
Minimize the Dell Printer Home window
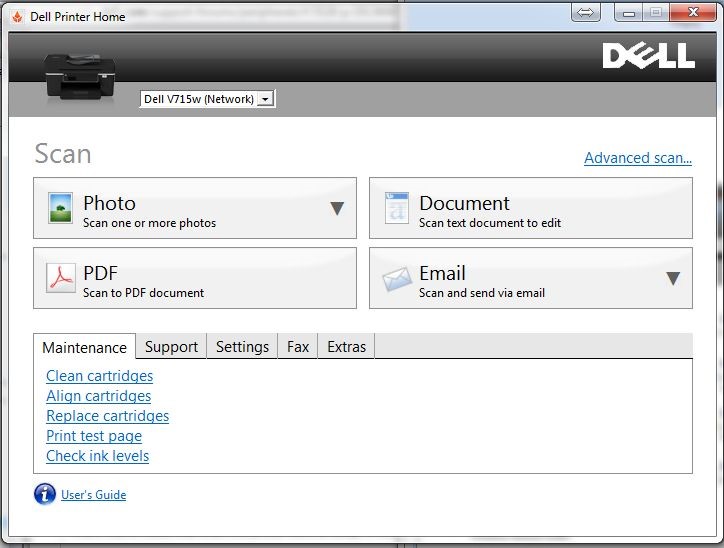click(628, 12)
